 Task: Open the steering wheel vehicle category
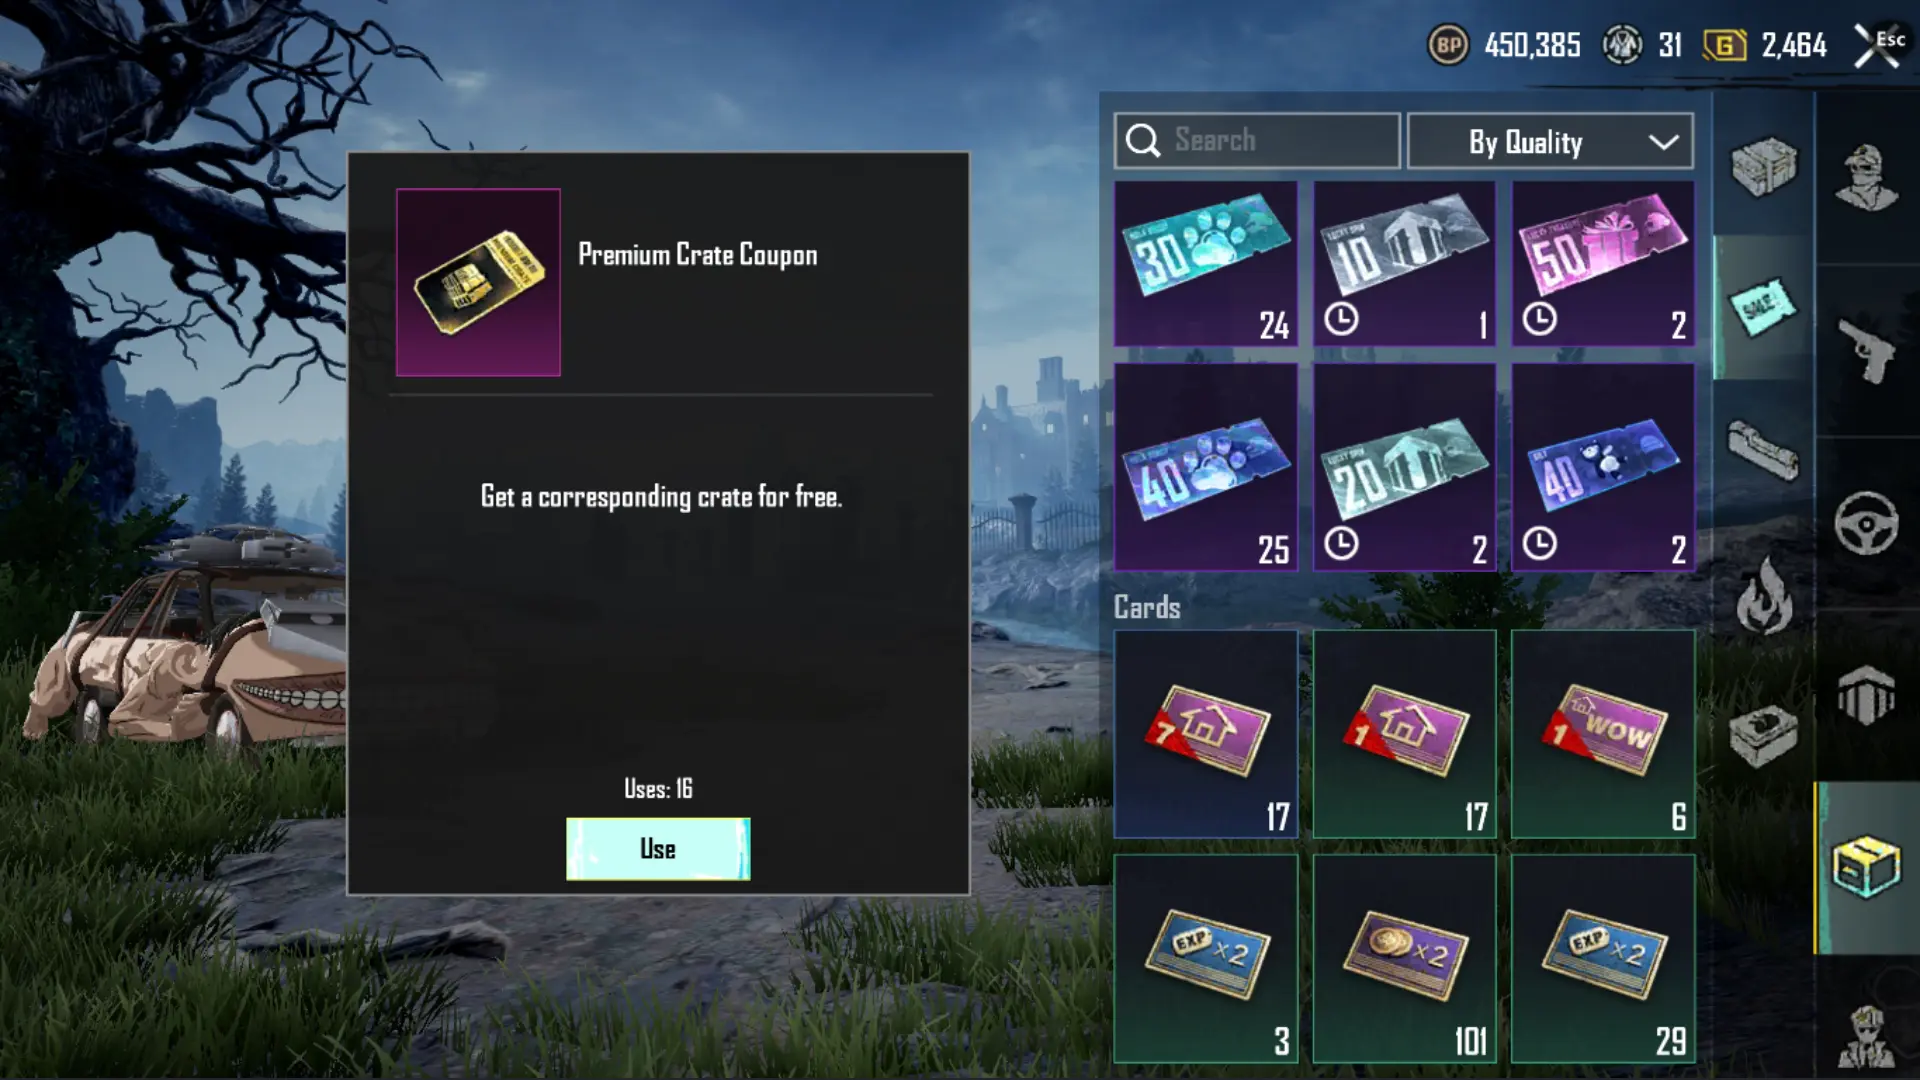pyautogui.click(x=1866, y=523)
